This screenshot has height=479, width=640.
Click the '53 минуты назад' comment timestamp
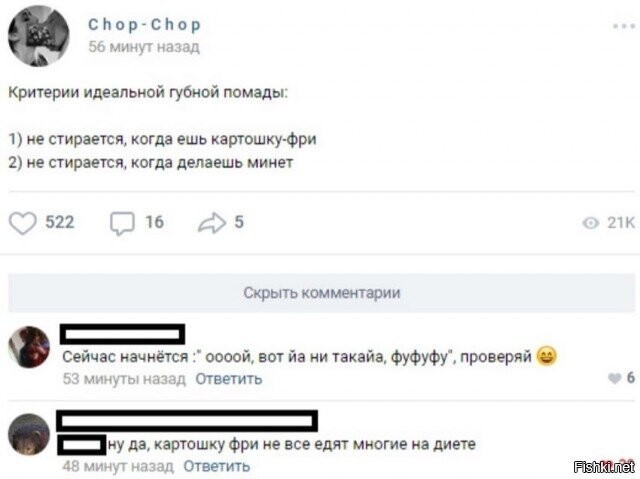pyautogui.click(x=124, y=379)
